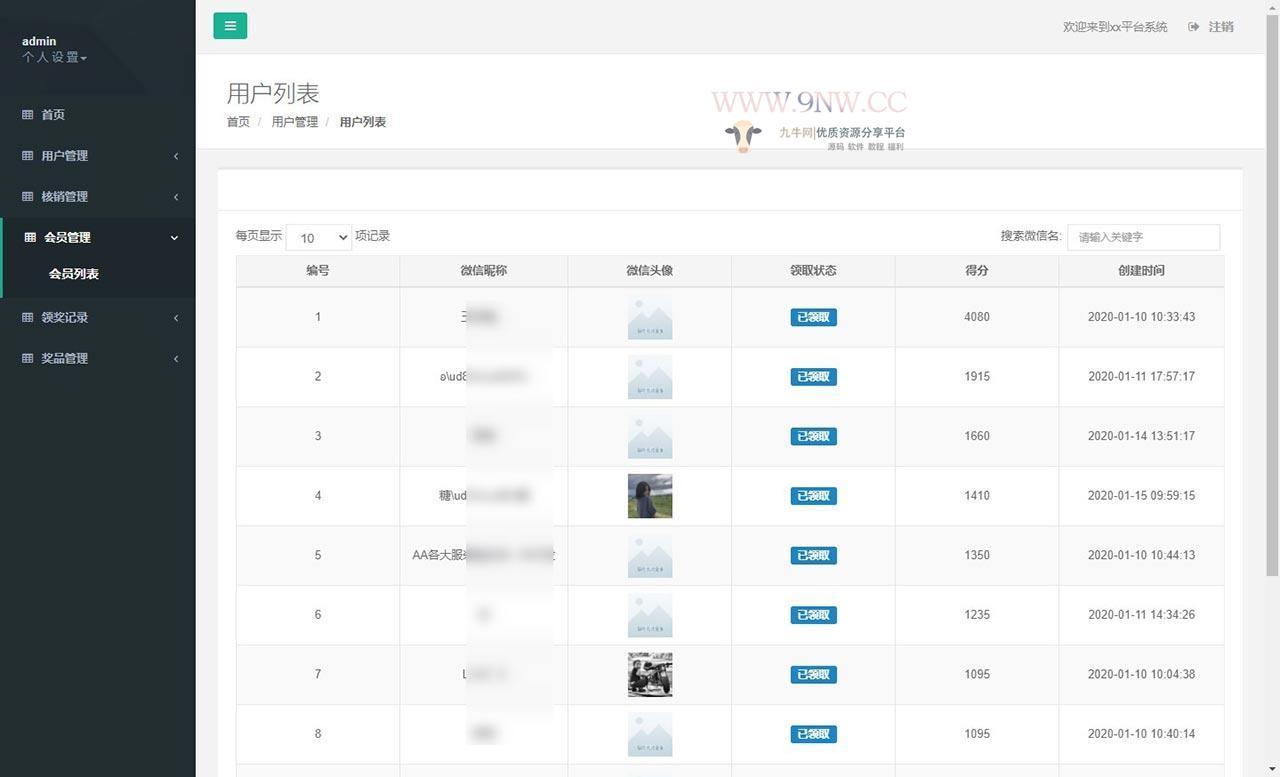Sort by the 得分 column header
This screenshot has height=777, width=1280.
[977, 271]
